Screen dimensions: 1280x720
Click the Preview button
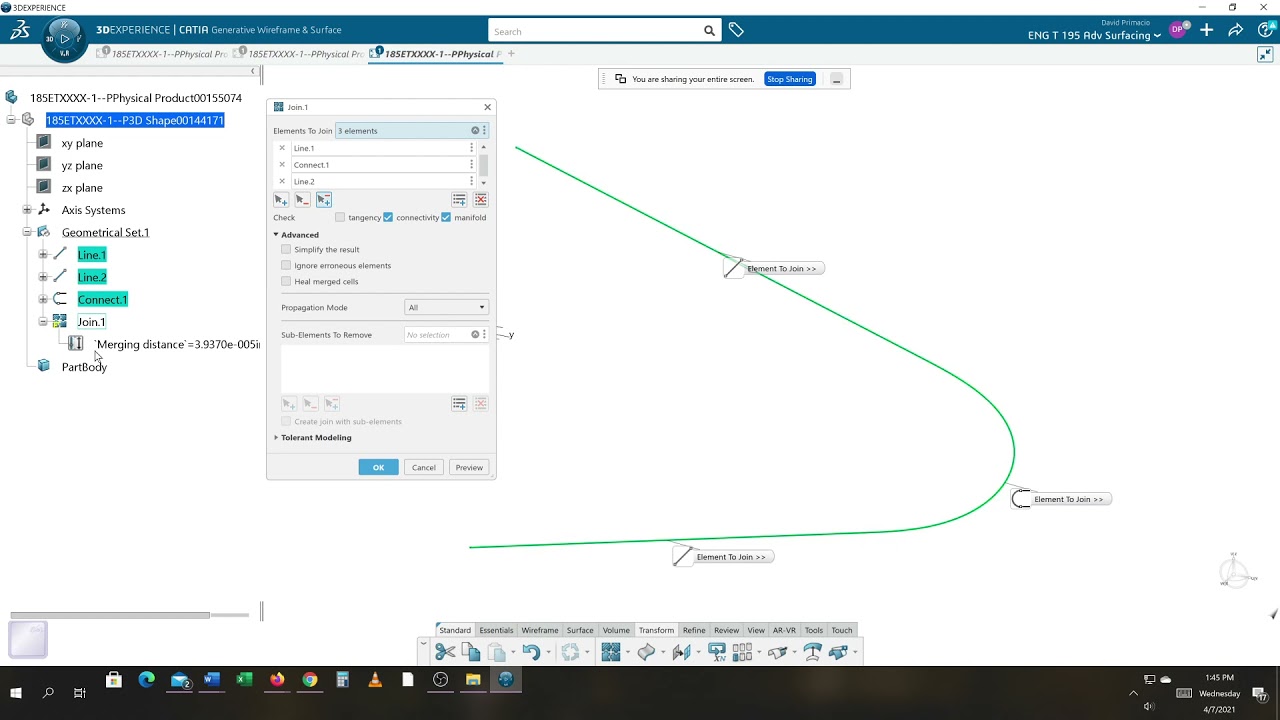click(x=469, y=467)
